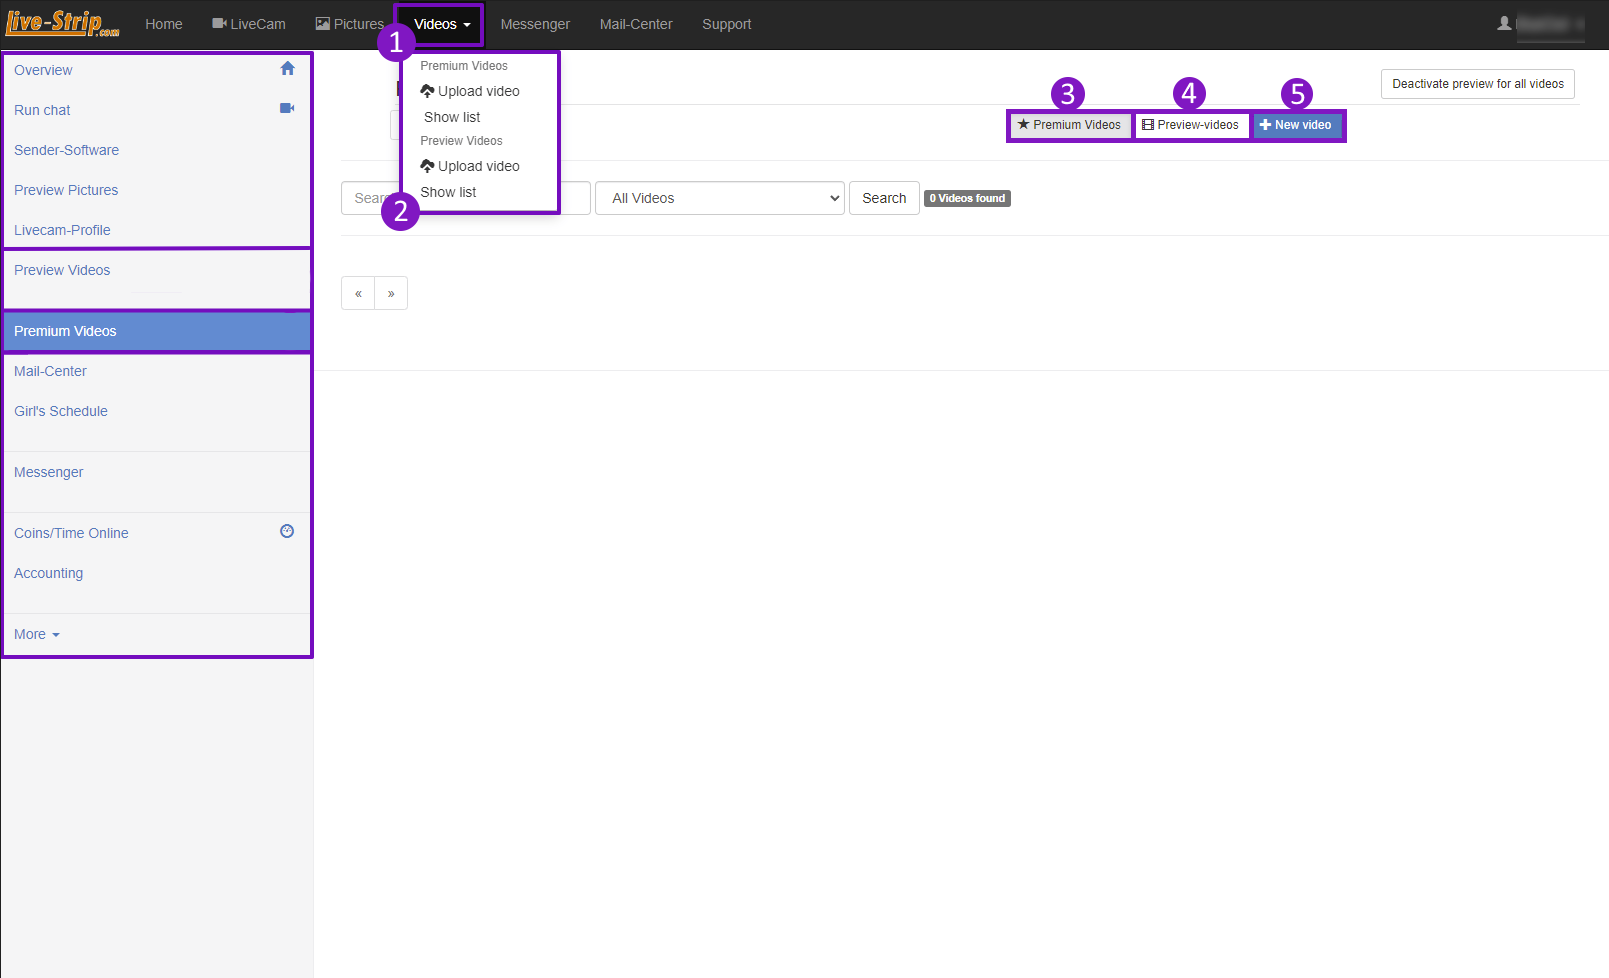Open Accounting link in the sidebar

click(x=49, y=573)
